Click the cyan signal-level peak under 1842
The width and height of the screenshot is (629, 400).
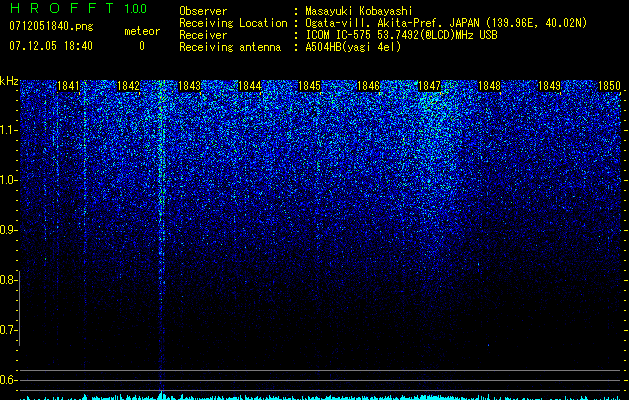[x=161, y=395]
